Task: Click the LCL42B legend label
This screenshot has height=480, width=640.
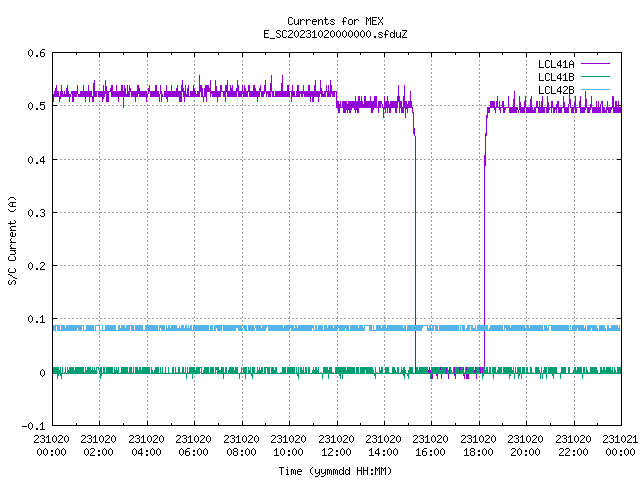Action: (x=556, y=90)
